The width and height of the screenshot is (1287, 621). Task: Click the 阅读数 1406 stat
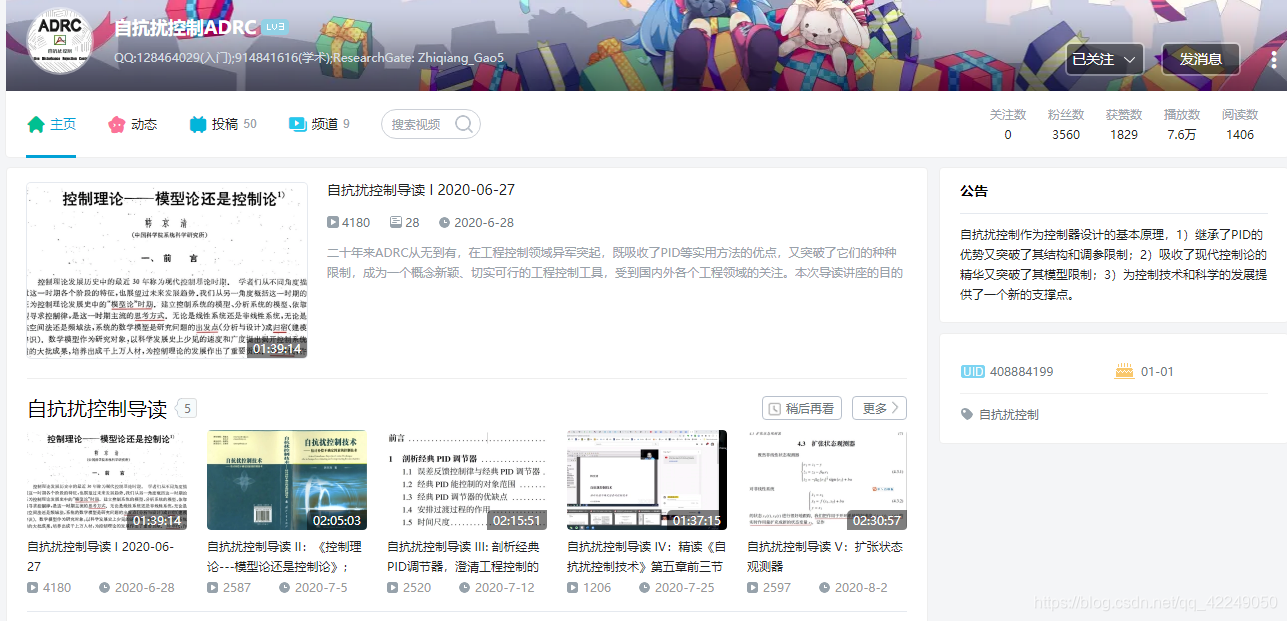(1240, 125)
